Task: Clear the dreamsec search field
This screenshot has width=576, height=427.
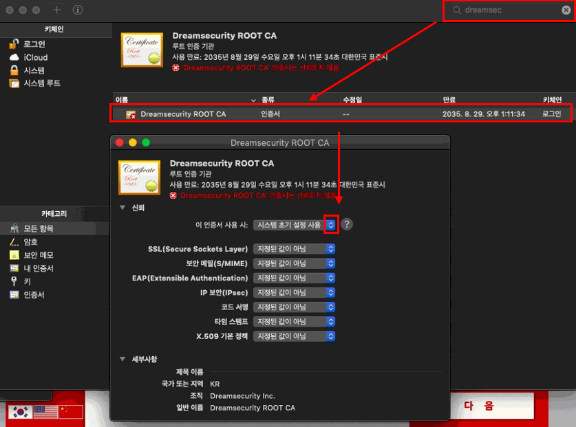Action: pyautogui.click(x=566, y=10)
